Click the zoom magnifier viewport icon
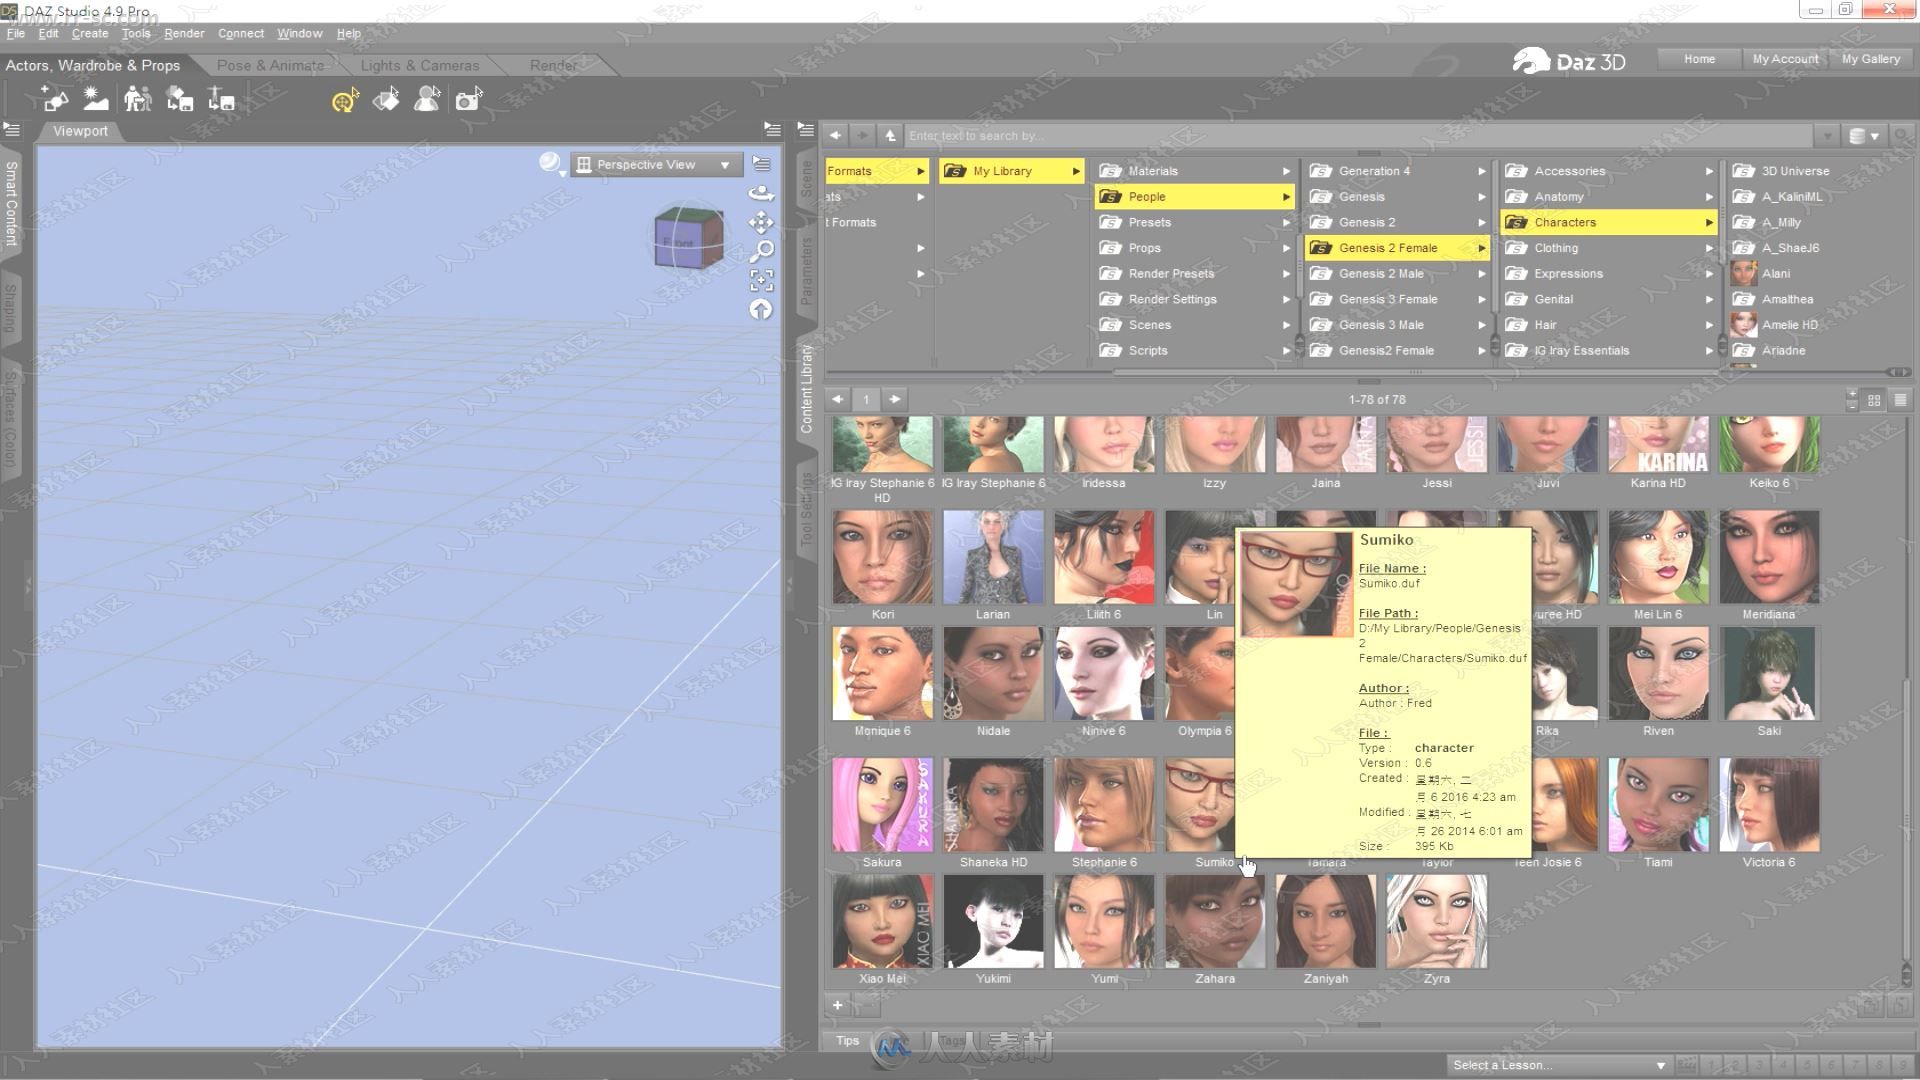This screenshot has width=1920, height=1080. pyautogui.click(x=761, y=251)
